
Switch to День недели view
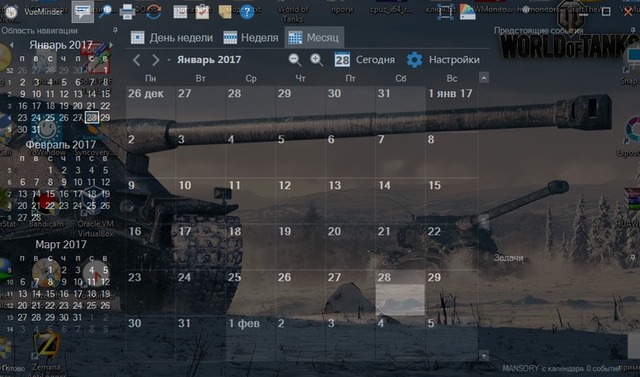(171, 38)
